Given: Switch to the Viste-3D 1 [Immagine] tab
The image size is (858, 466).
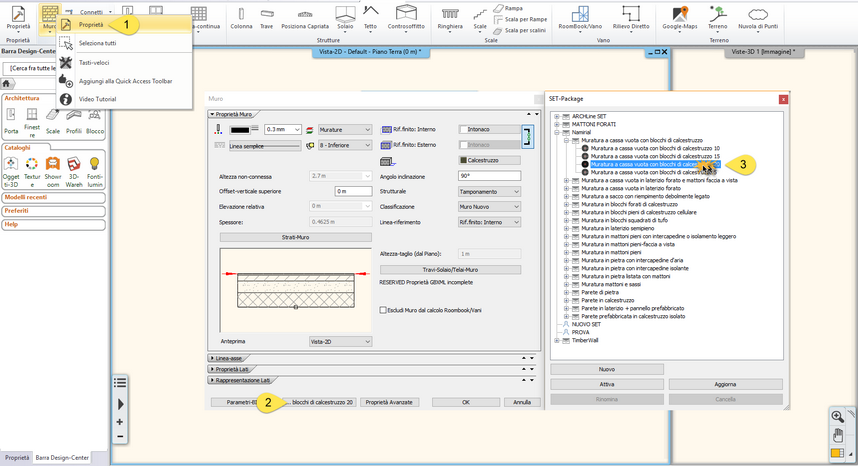Looking at the screenshot, I should 763,51.
